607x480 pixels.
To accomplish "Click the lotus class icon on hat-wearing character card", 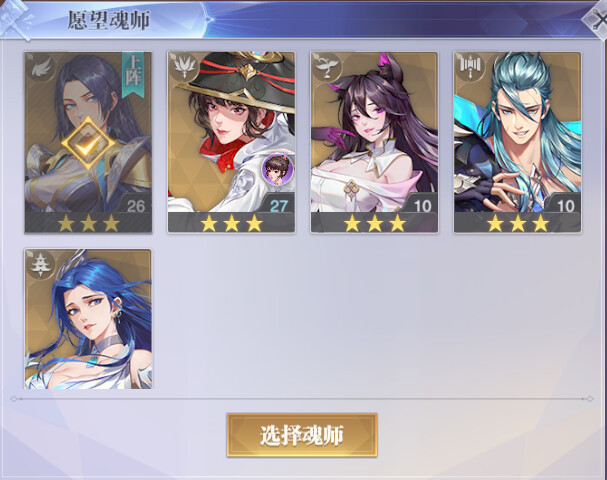I will [184, 69].
